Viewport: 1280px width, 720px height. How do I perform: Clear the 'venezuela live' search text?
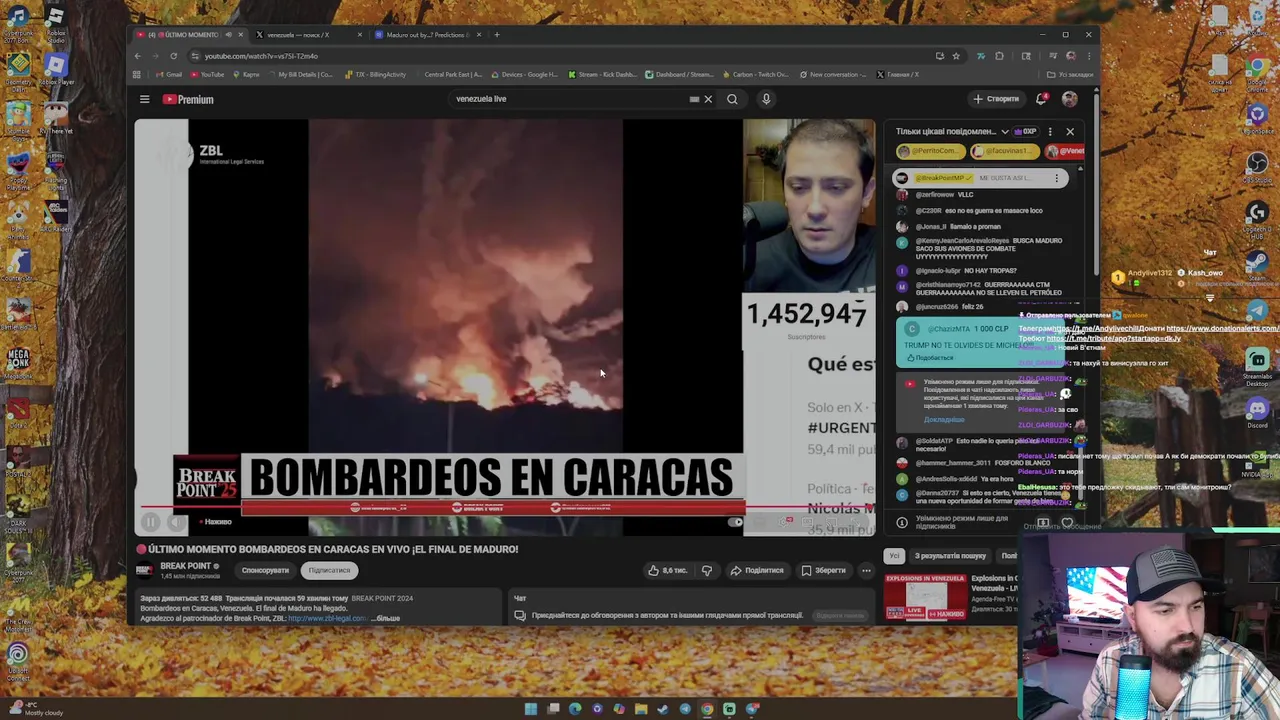click(x=708, y=99)
